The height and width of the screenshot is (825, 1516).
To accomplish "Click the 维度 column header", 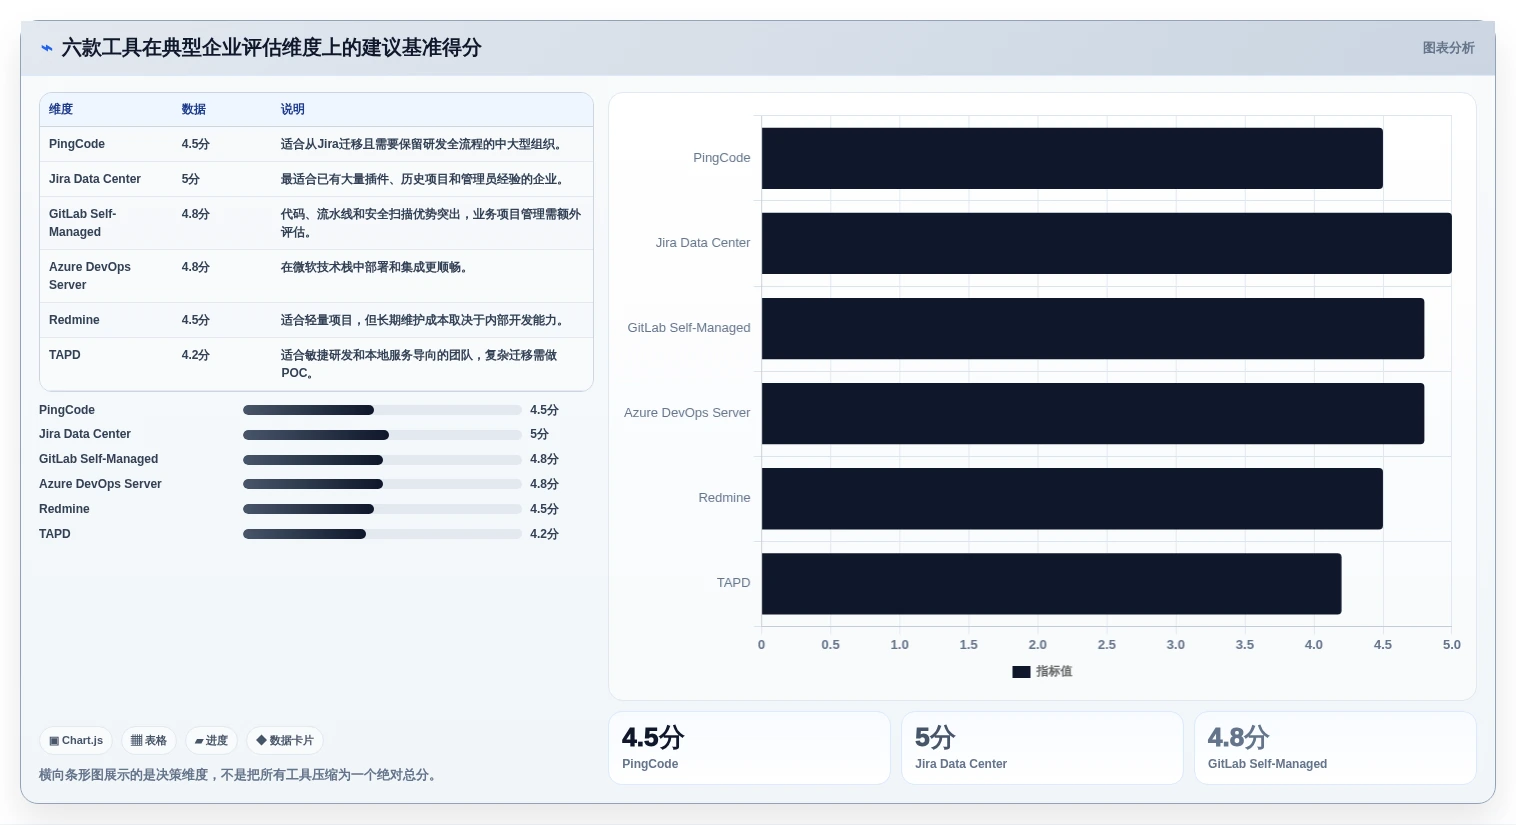I will click(x=61, y=109).
